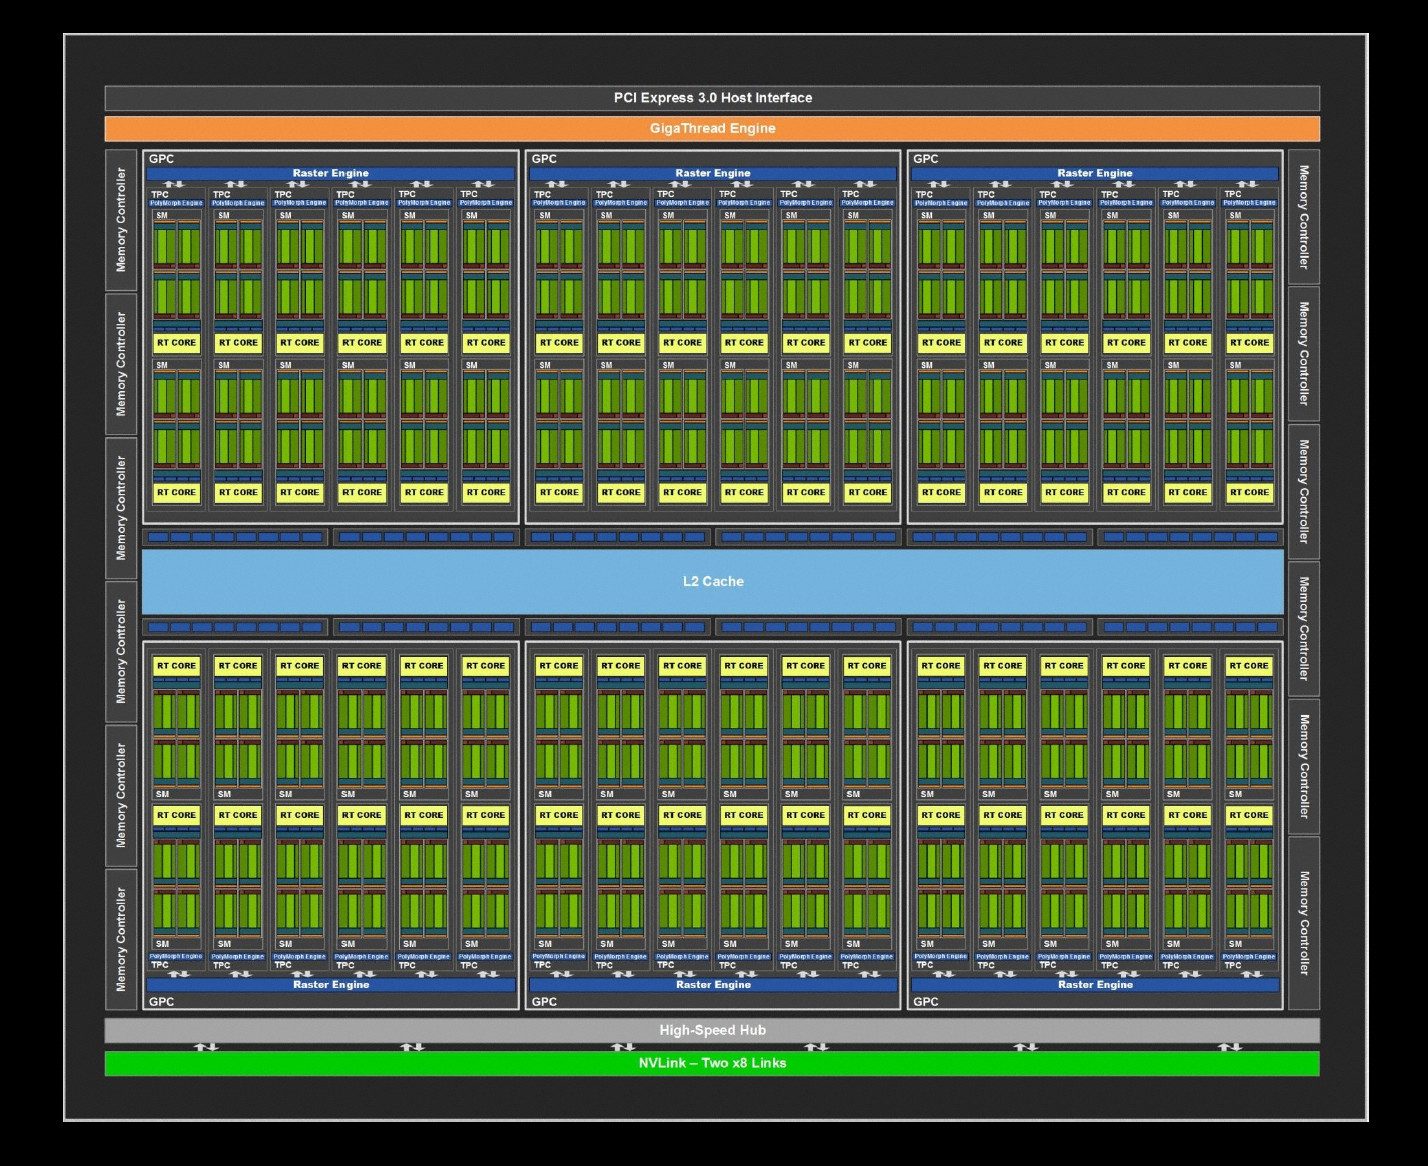Click the light blue L2 Cache block
The height and width of the screenshot is (1166, 1428).
pos(713,581)
